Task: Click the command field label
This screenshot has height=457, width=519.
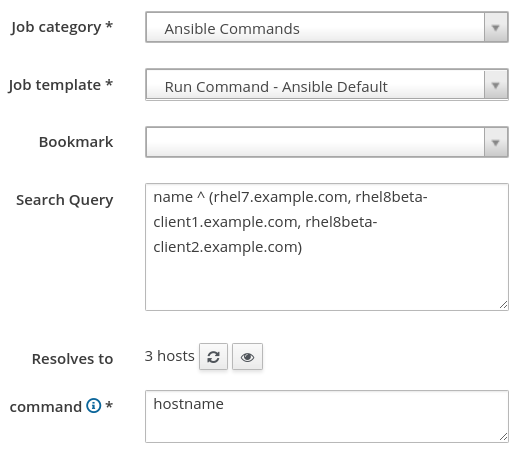Action: pos(46,407)
